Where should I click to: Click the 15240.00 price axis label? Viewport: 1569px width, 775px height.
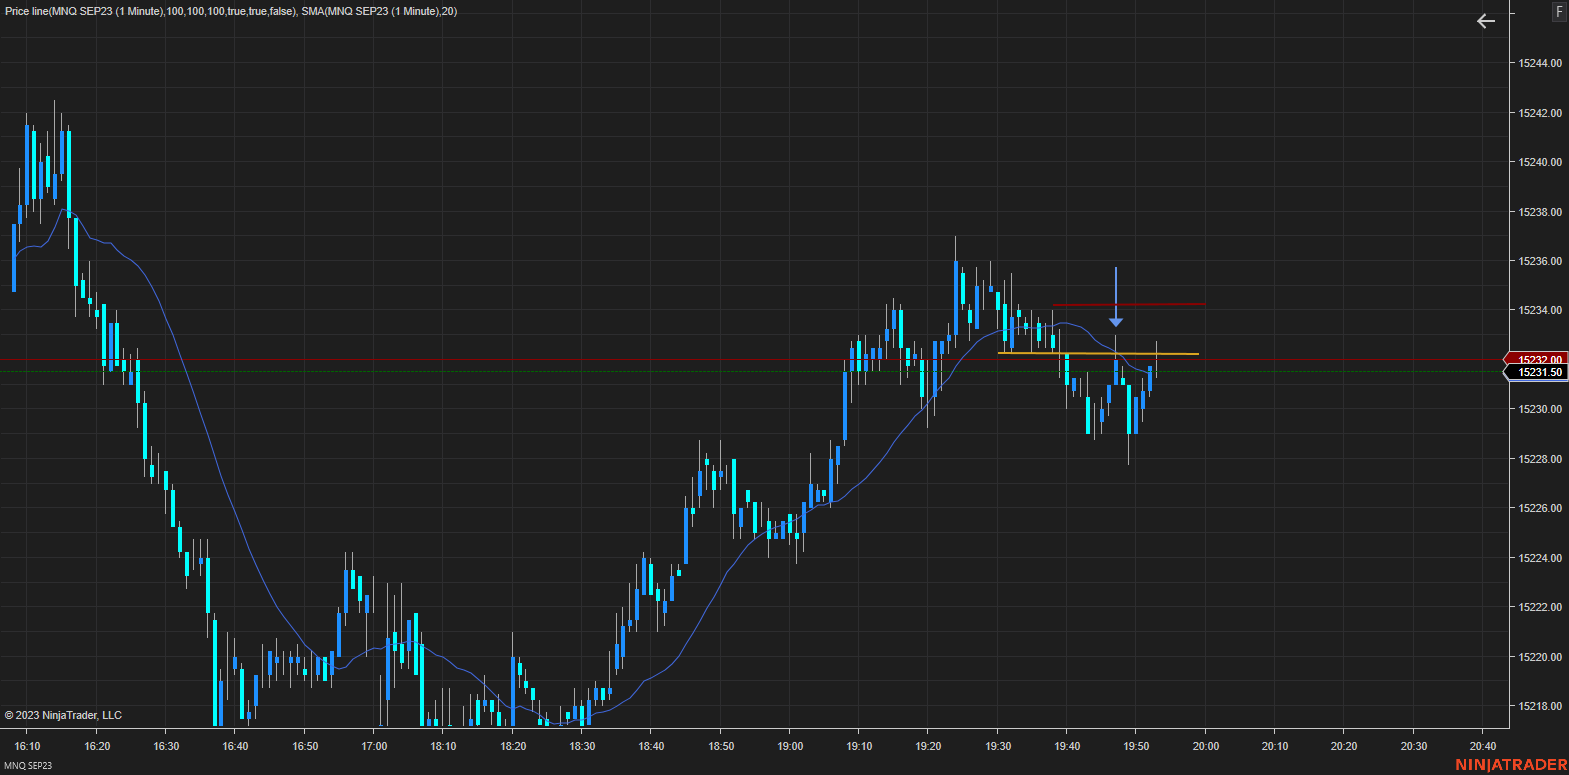tap(1540, 162)
